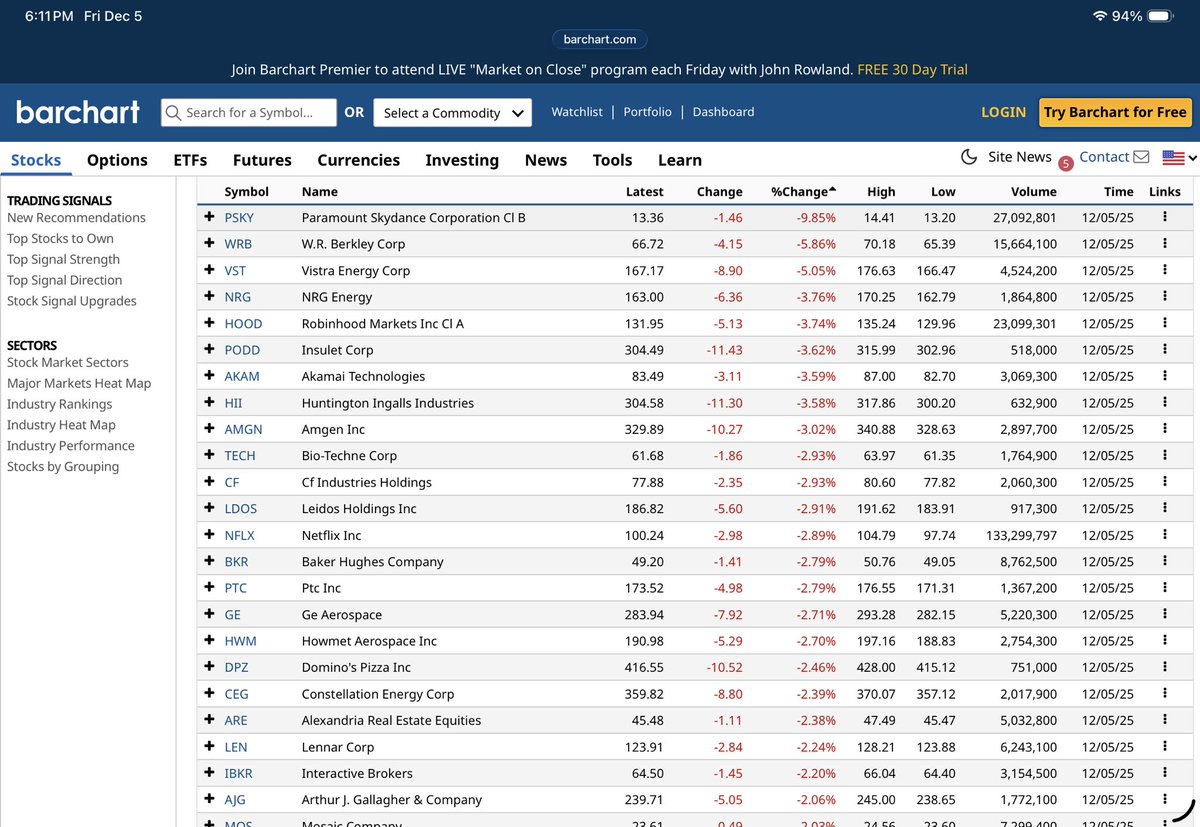Sort table by %Change column header
This screenshot has width=1200, height=827.
pyautogui.click(x=803, y=192)
